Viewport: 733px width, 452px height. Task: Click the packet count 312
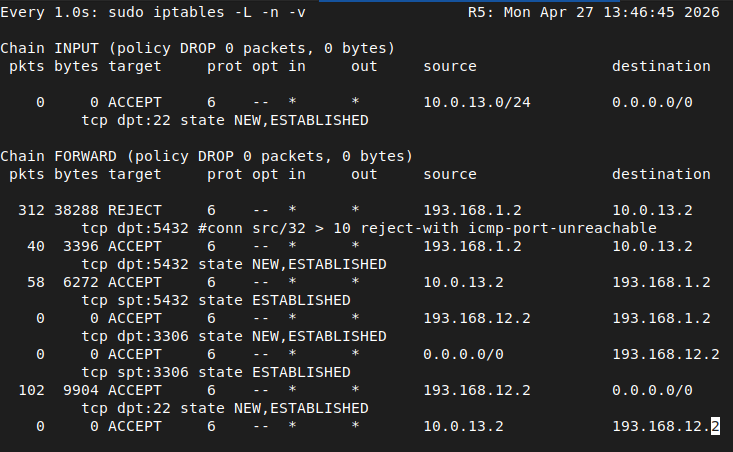(x=31, y=210)
